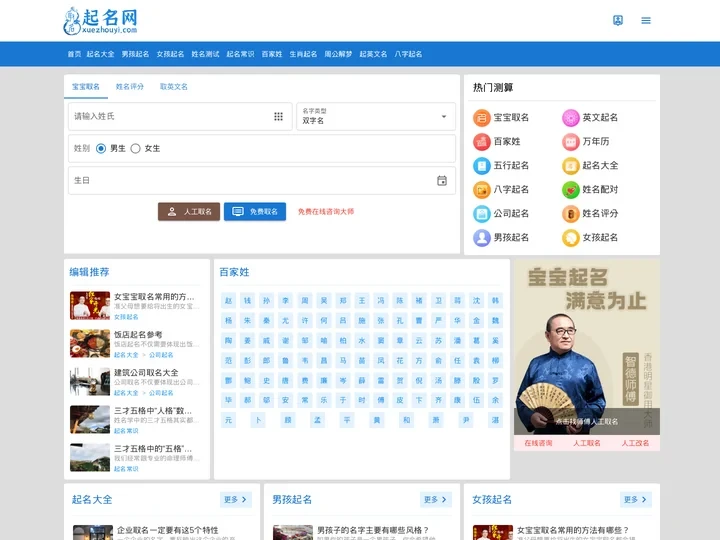Open the birthday calendar picker icon
The height and width of the screenshot is (540, 720).
click(442, 180)
